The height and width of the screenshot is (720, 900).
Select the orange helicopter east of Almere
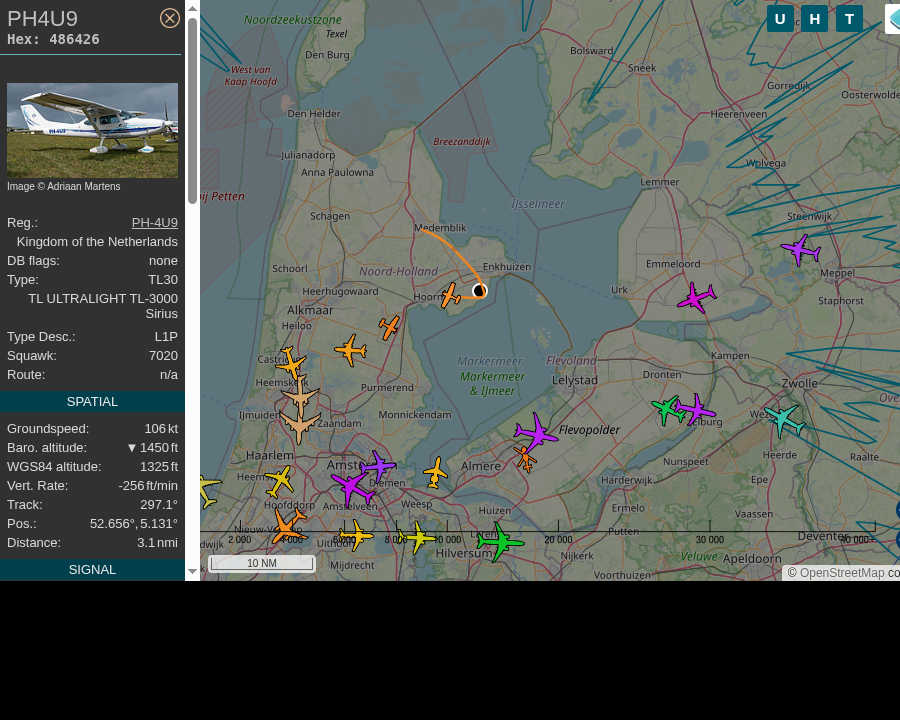tap(525, 459)
